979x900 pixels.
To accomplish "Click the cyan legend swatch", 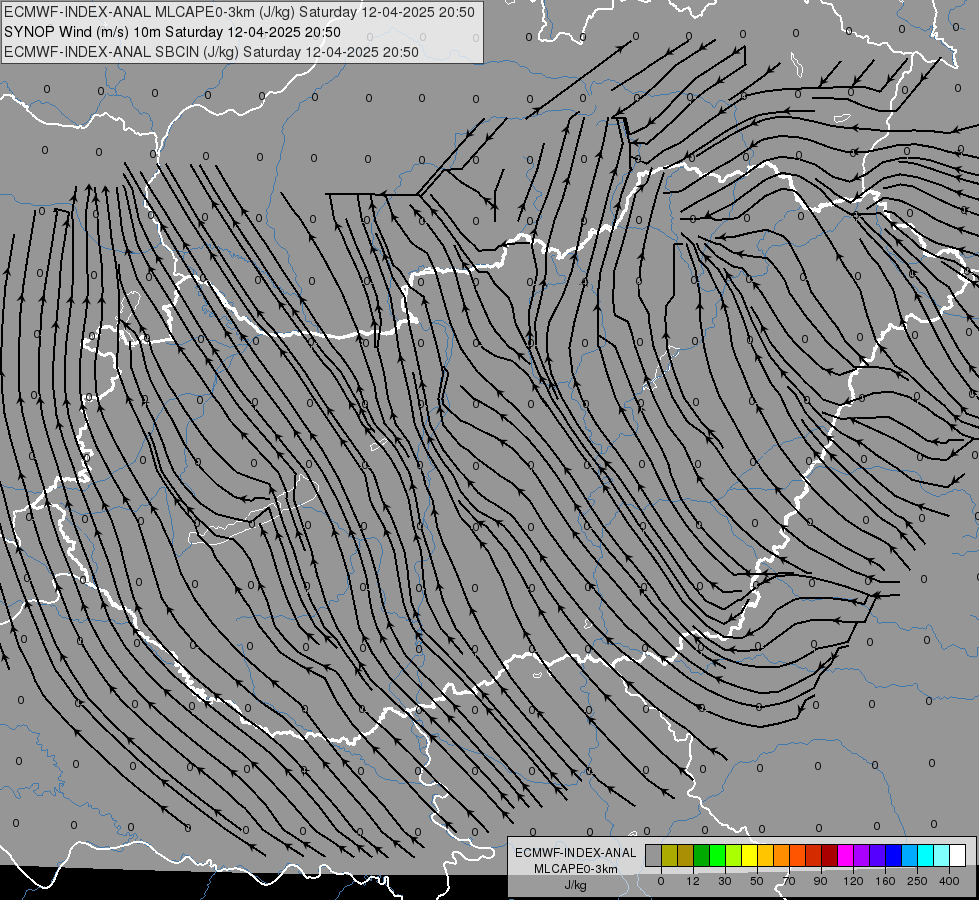I will tap(926, 855).
